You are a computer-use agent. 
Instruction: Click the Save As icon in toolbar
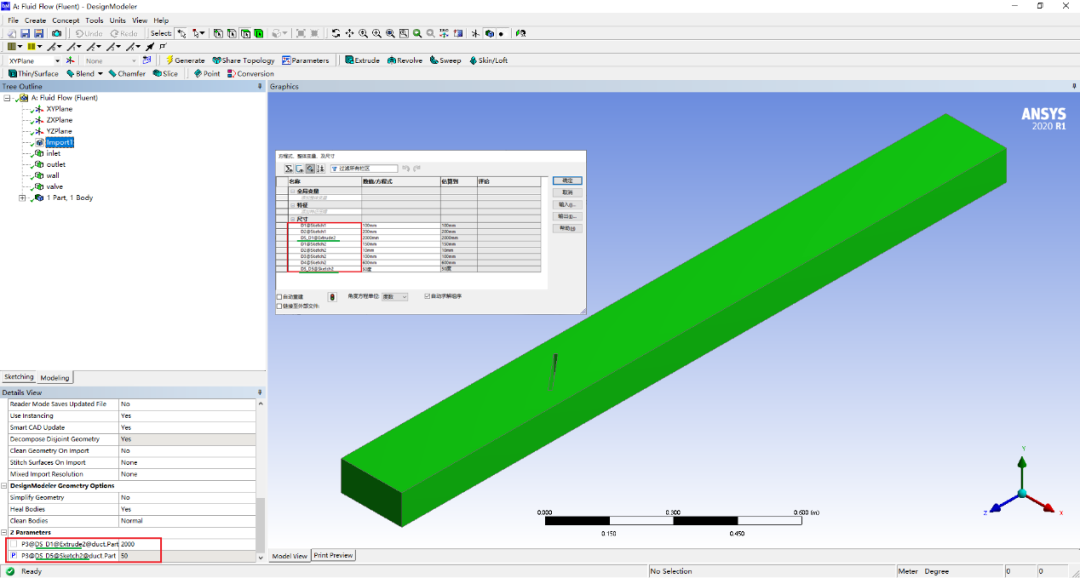tap(39, 33)
